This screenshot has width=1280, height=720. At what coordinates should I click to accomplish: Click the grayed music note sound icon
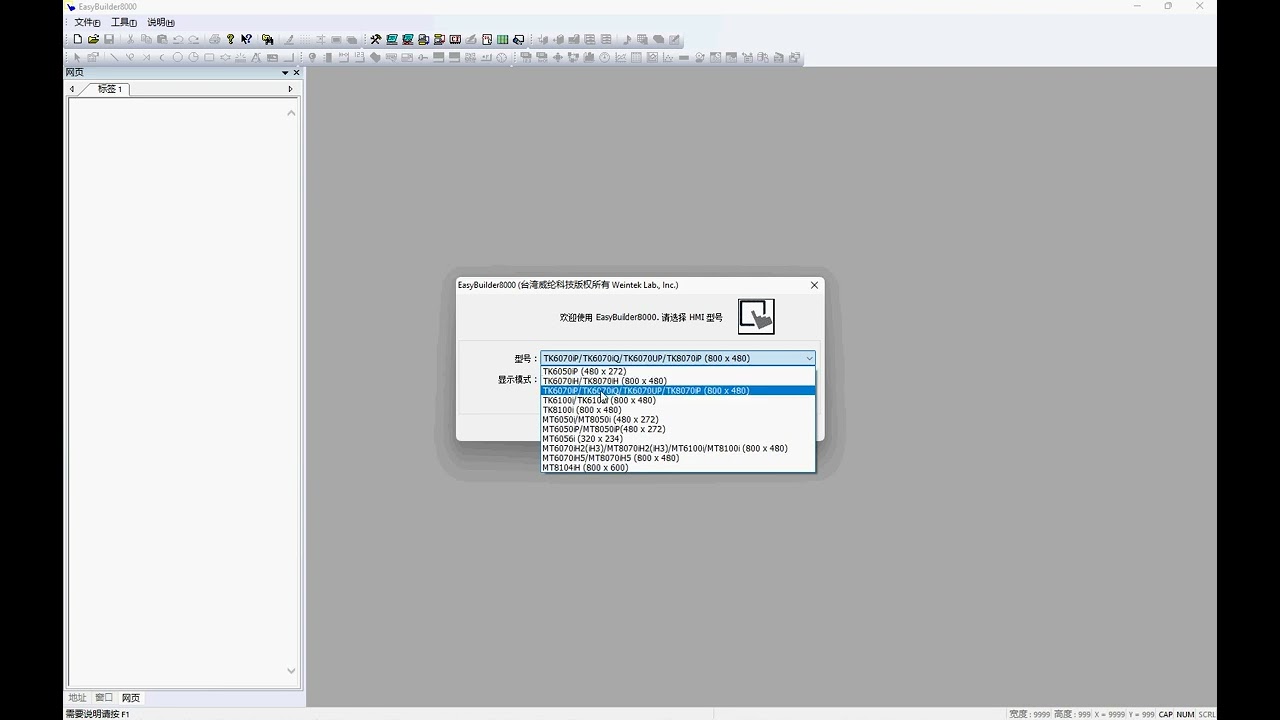pyautogui.click(x=627, y=39)
